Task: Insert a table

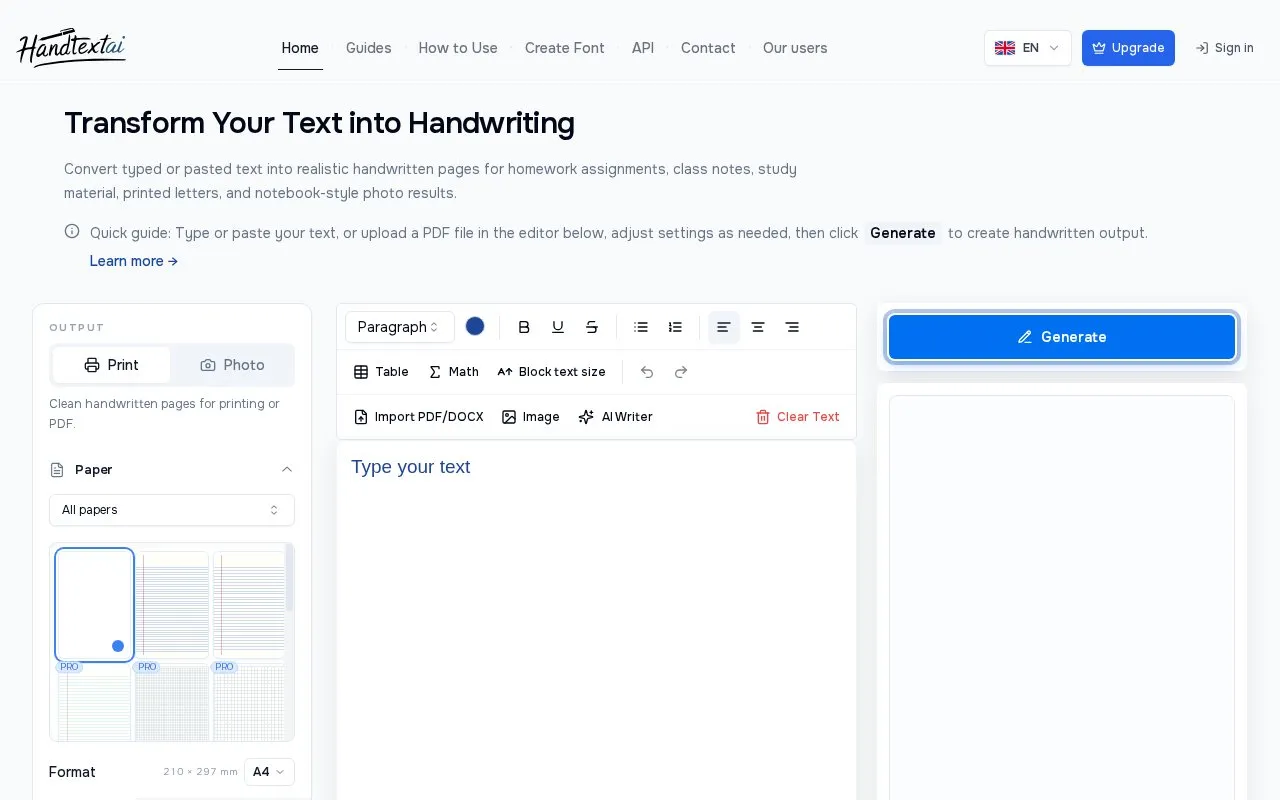Action: (x=381, y=372)
